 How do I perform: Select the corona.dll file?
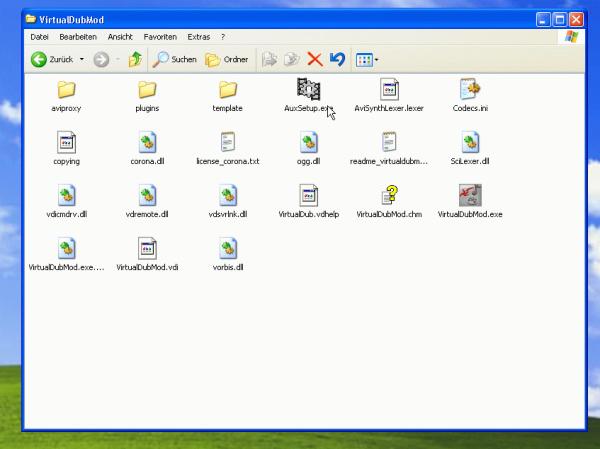click(147, 143)
